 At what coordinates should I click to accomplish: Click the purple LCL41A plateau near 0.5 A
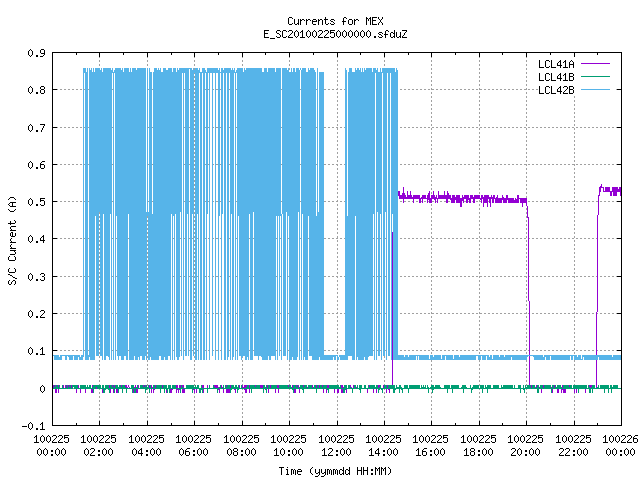tap(462, 199)
